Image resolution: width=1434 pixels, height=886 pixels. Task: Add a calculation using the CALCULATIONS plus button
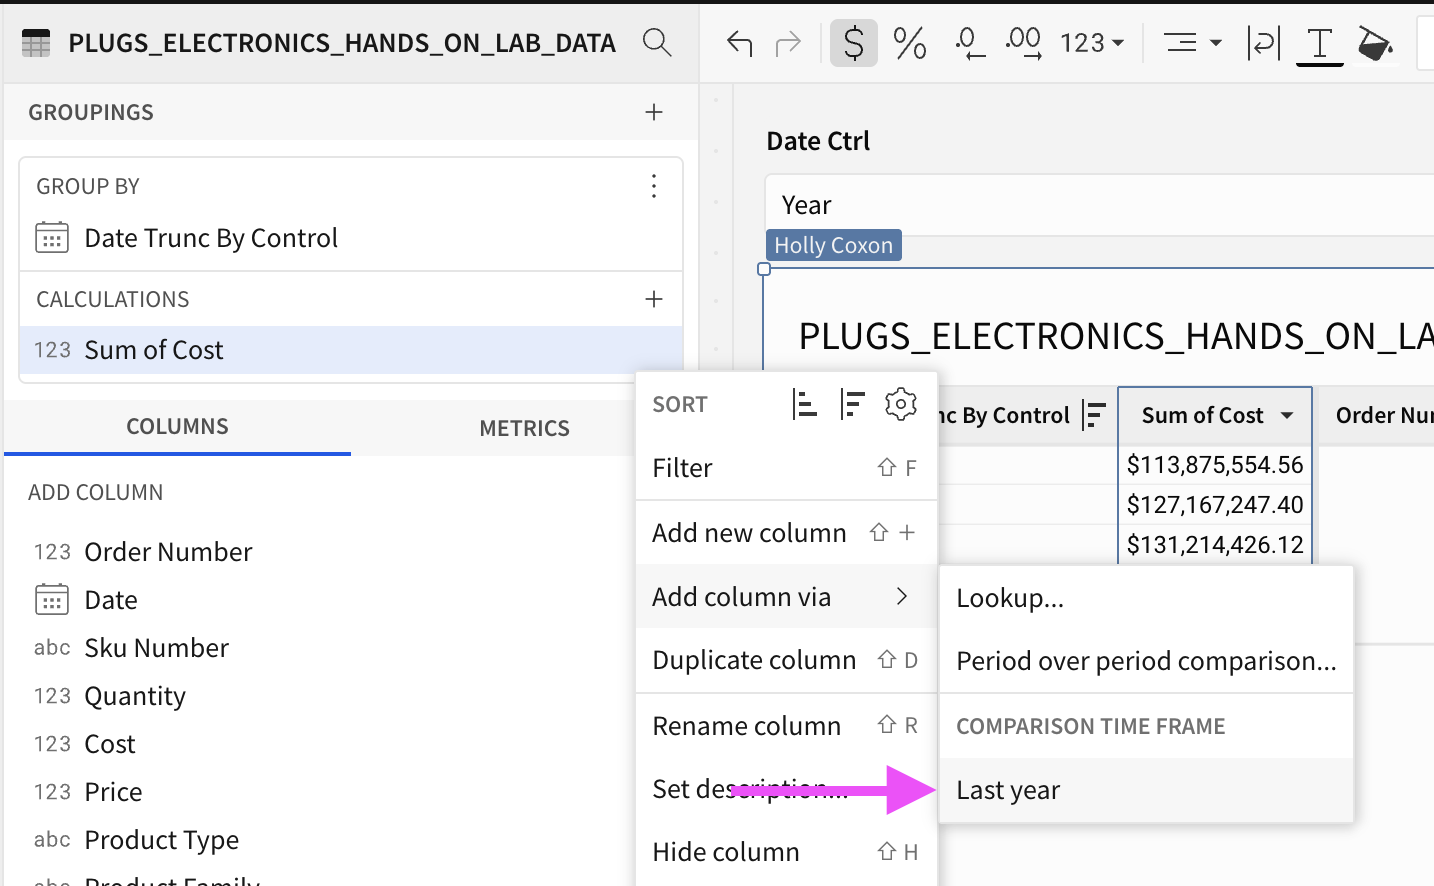(653, 299)
